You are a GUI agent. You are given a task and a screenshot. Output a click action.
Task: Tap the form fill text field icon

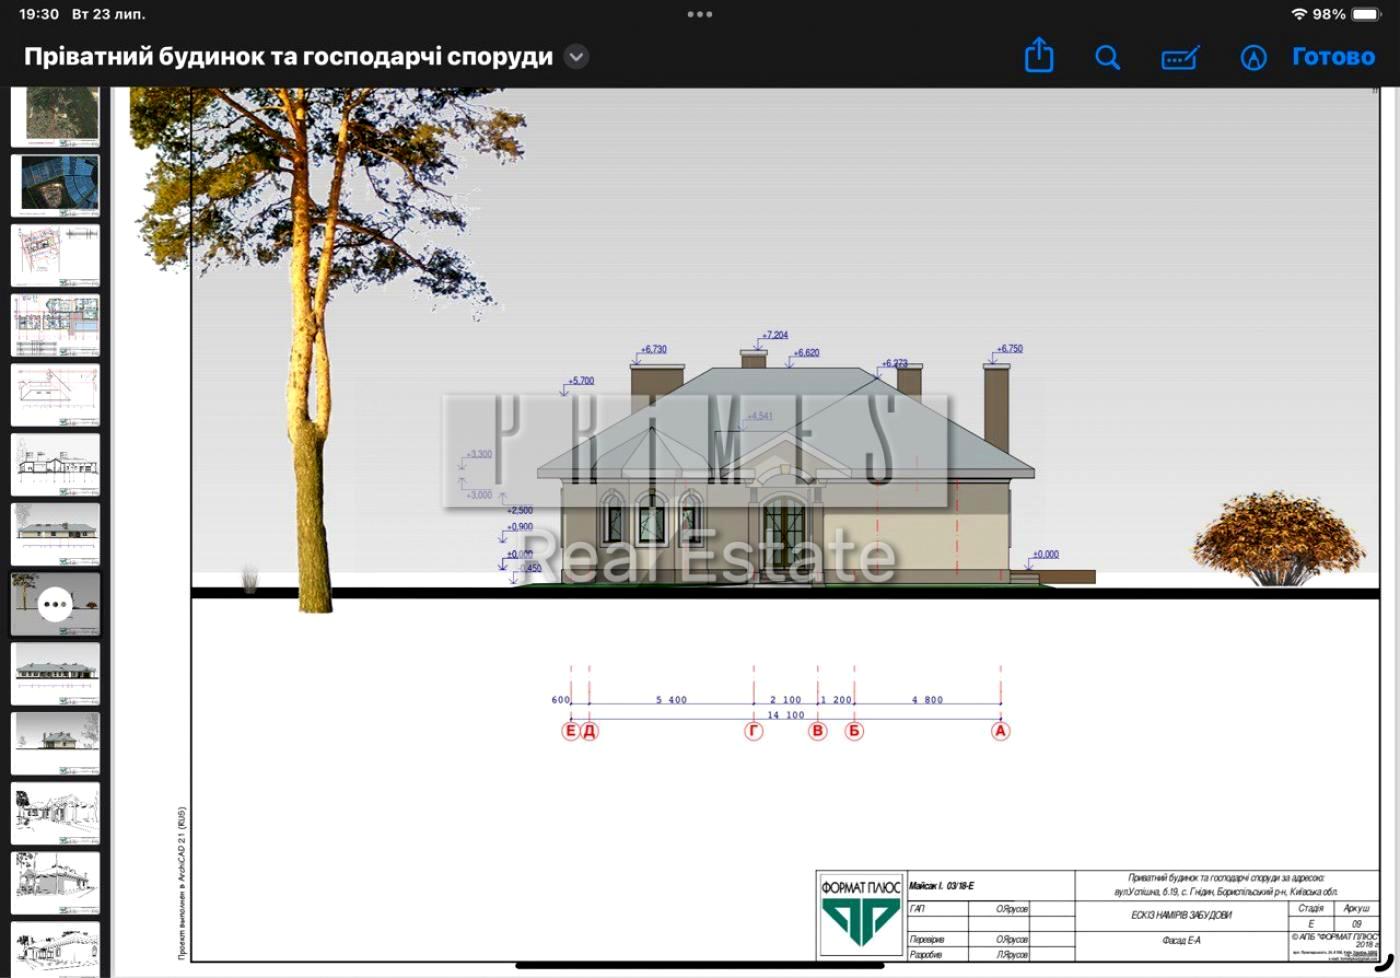[x=1180, y=58]
